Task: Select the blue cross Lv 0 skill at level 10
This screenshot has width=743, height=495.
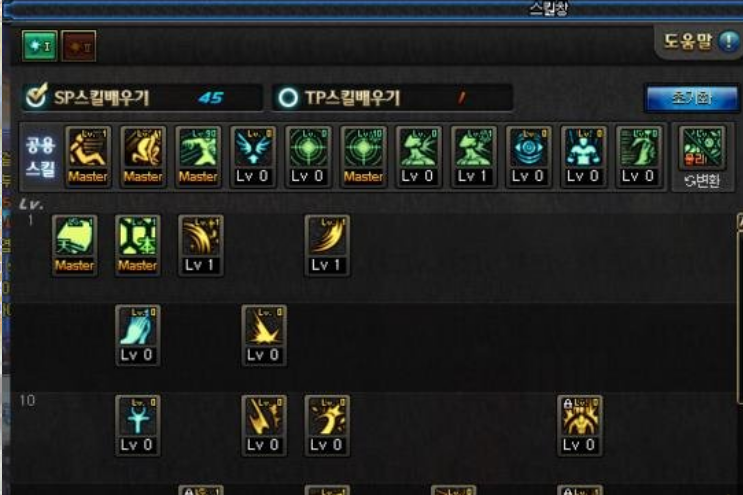Action: click(x=137, y=425)
